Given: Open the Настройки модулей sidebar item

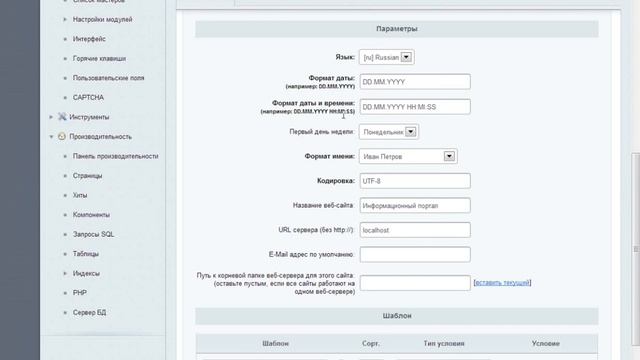Looking at the screenshot, I should [x=102, y=19].
